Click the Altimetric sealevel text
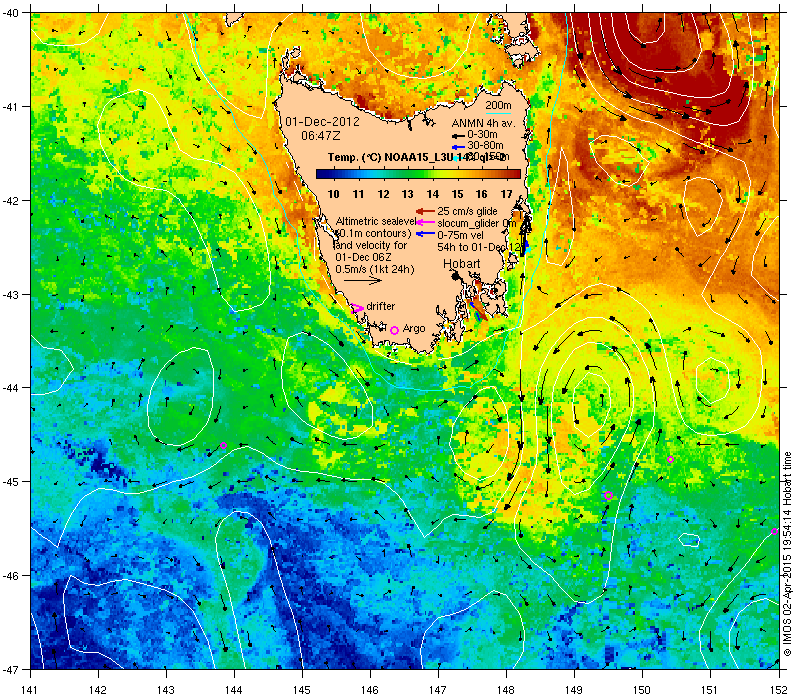The height and width of the screenshot is (700, 800). pos(376,221)
